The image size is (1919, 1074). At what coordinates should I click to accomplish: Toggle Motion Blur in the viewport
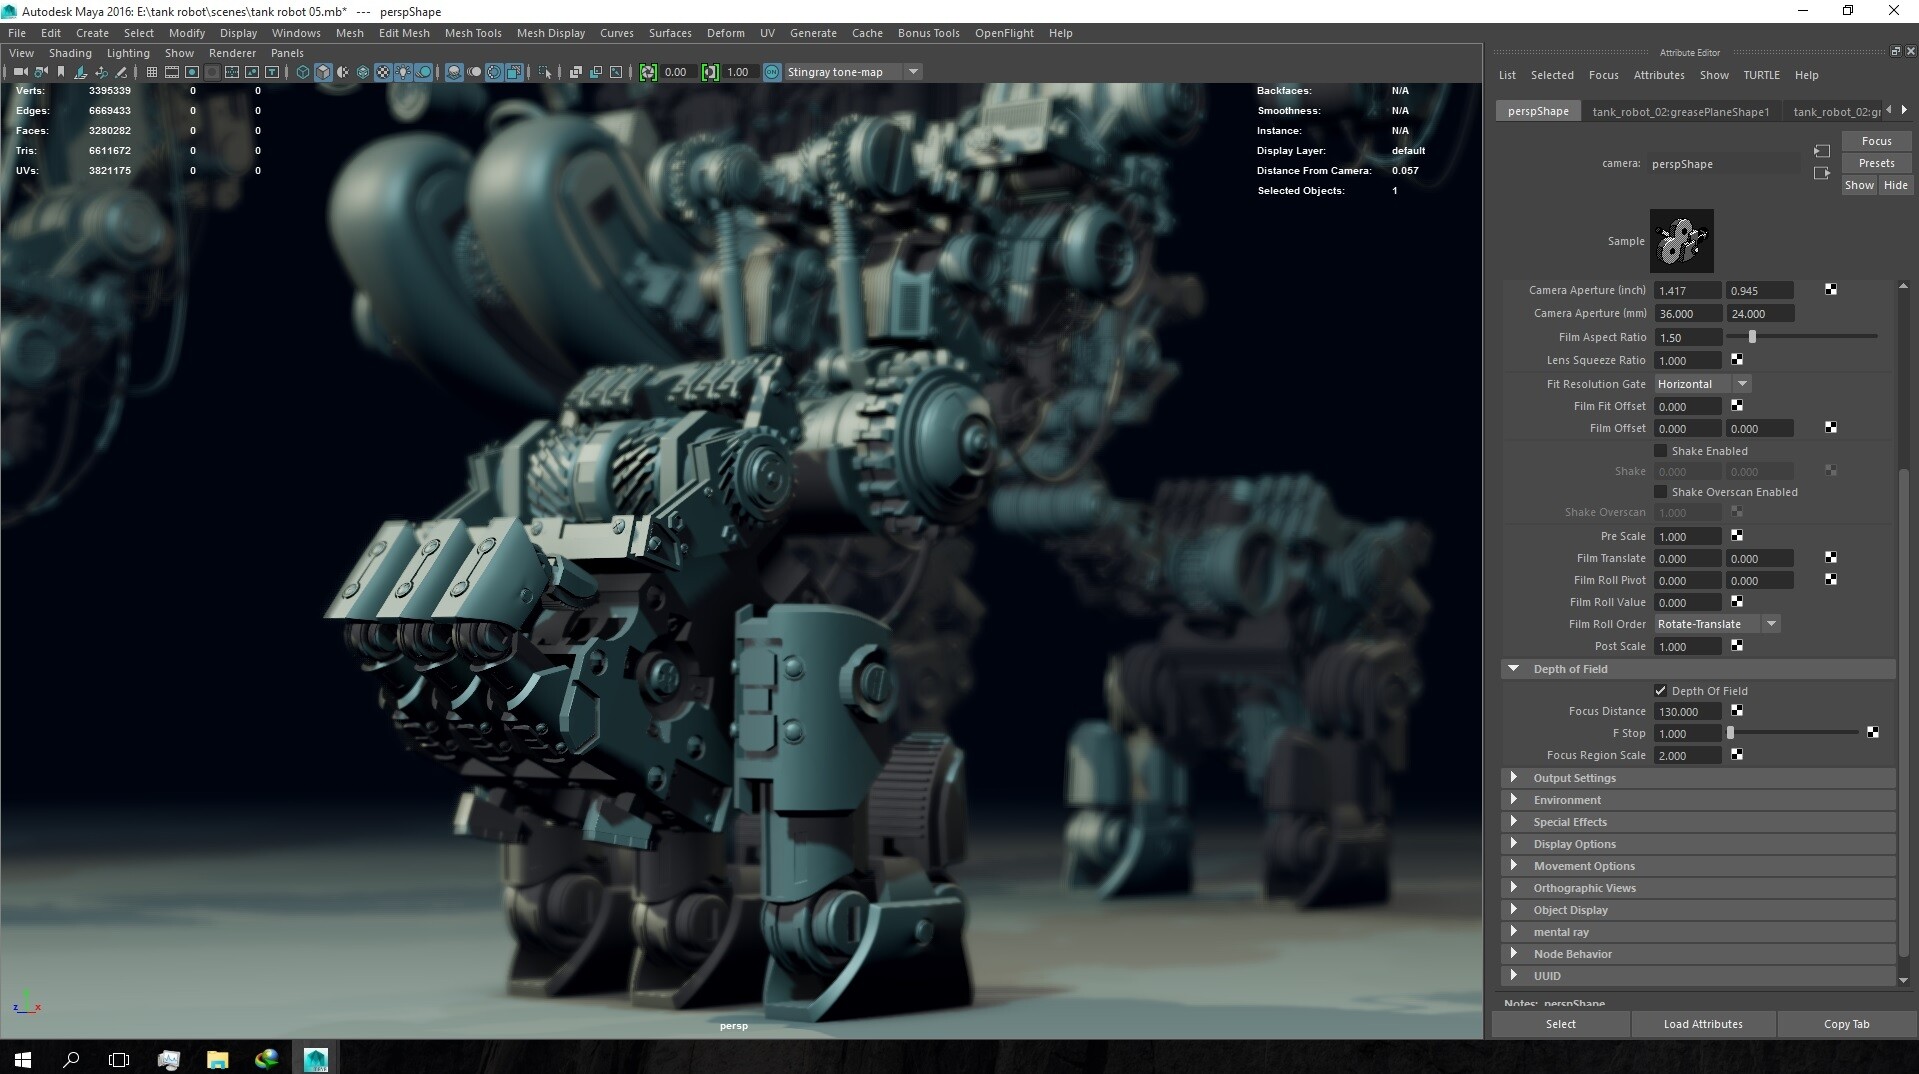click(x=474, y=71)
